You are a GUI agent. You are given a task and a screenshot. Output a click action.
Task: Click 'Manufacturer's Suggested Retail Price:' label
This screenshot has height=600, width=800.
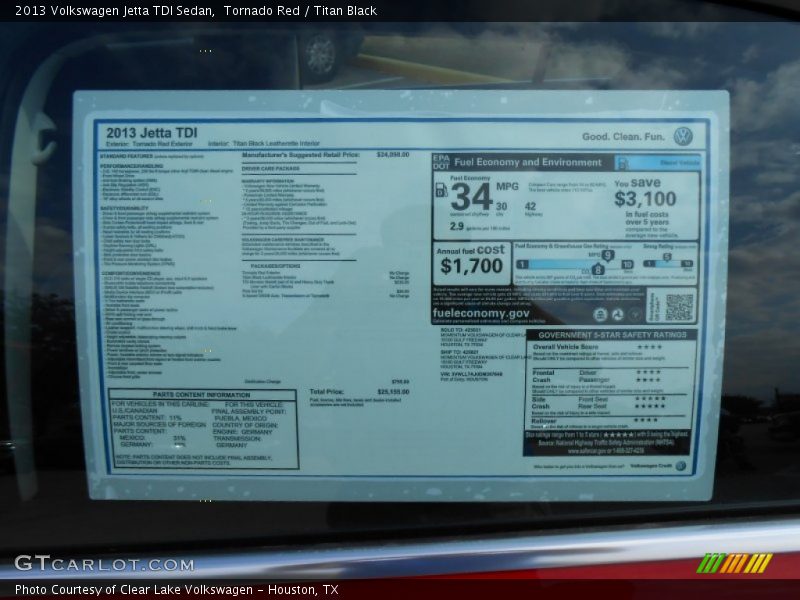[x=301, y=155]
